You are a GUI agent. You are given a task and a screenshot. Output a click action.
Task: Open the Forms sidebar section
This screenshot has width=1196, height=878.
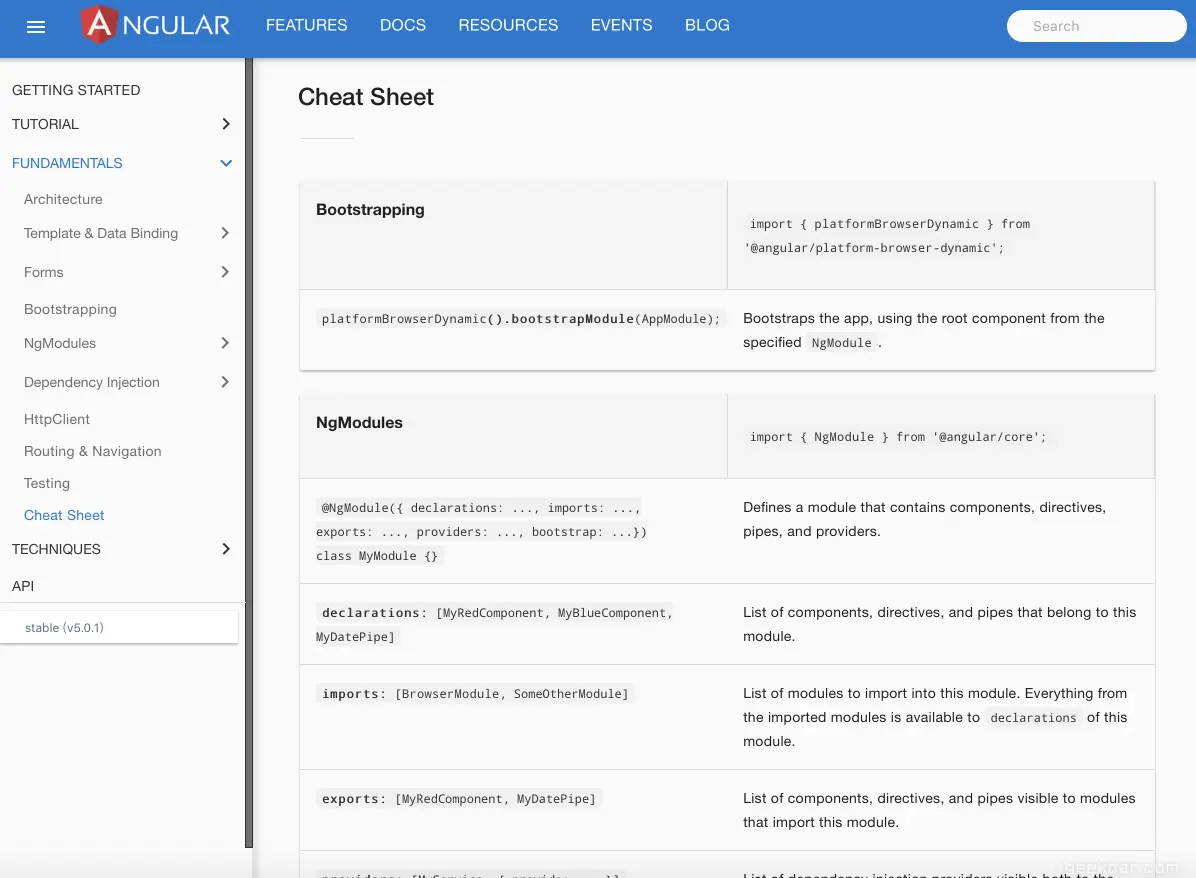(43, 272)
